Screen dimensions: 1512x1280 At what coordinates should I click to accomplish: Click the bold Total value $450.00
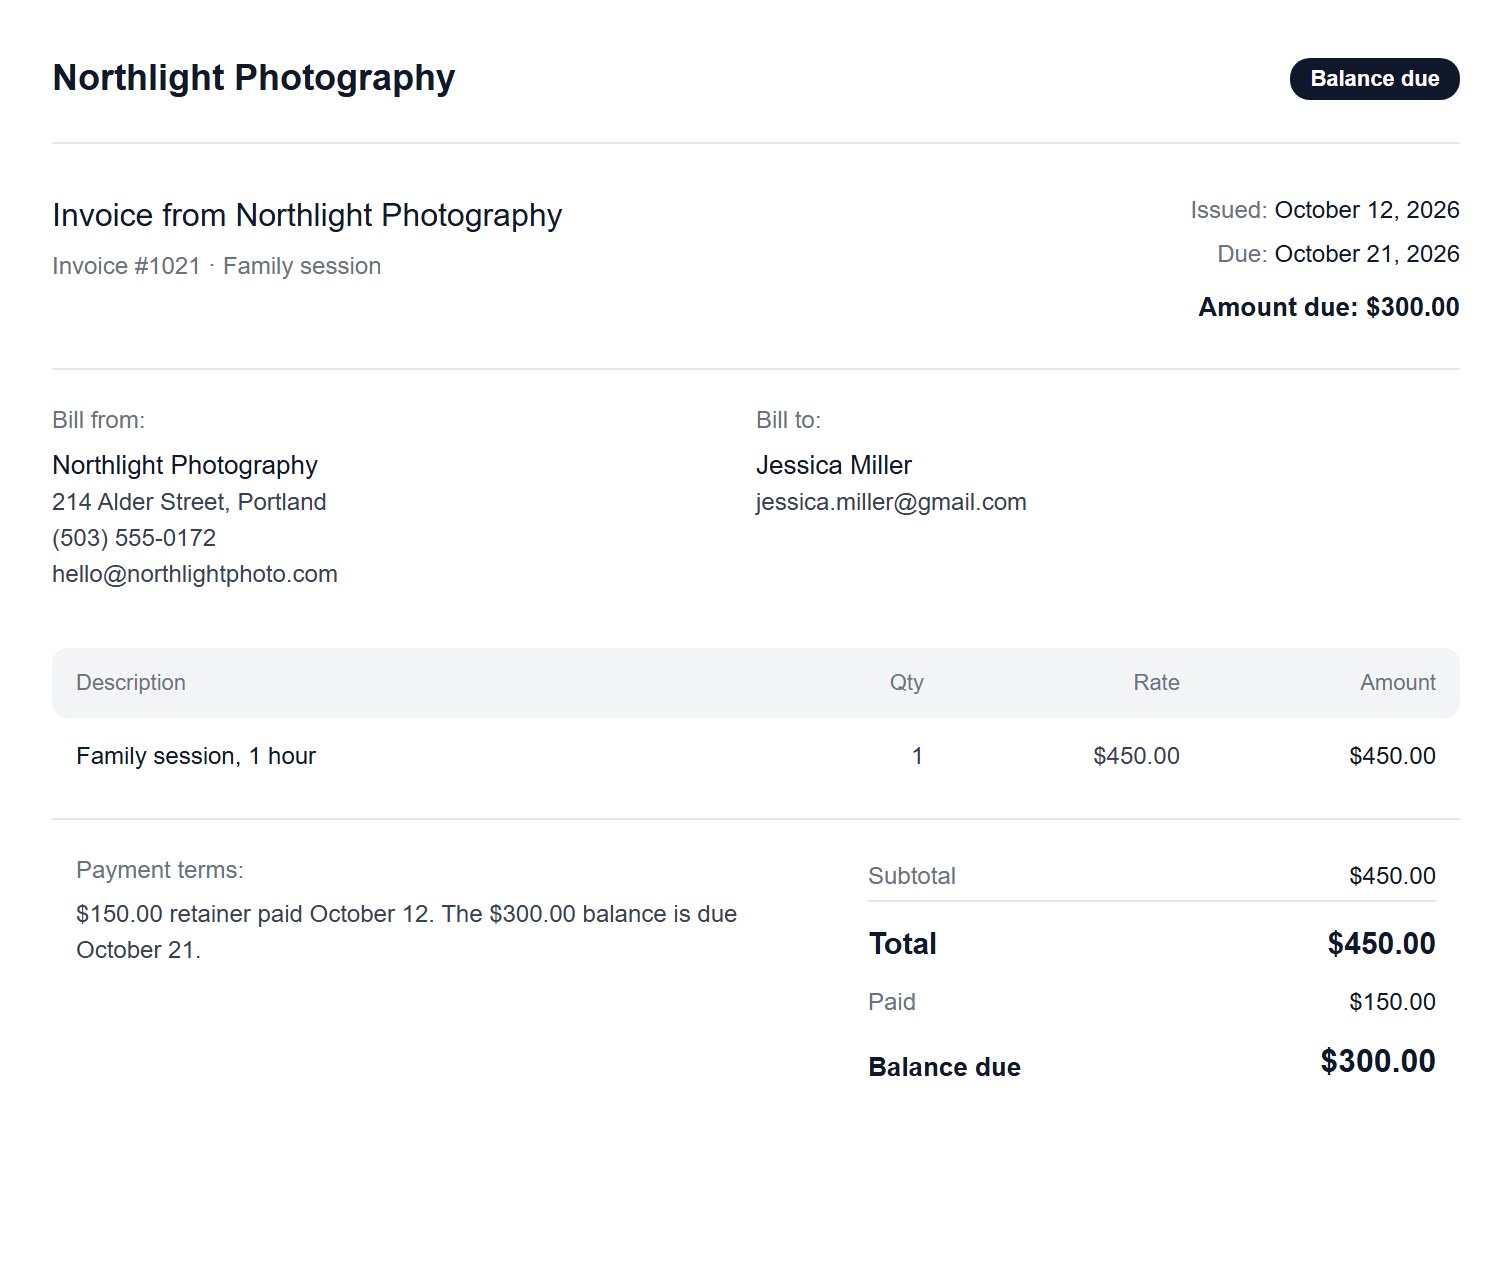1381,944
